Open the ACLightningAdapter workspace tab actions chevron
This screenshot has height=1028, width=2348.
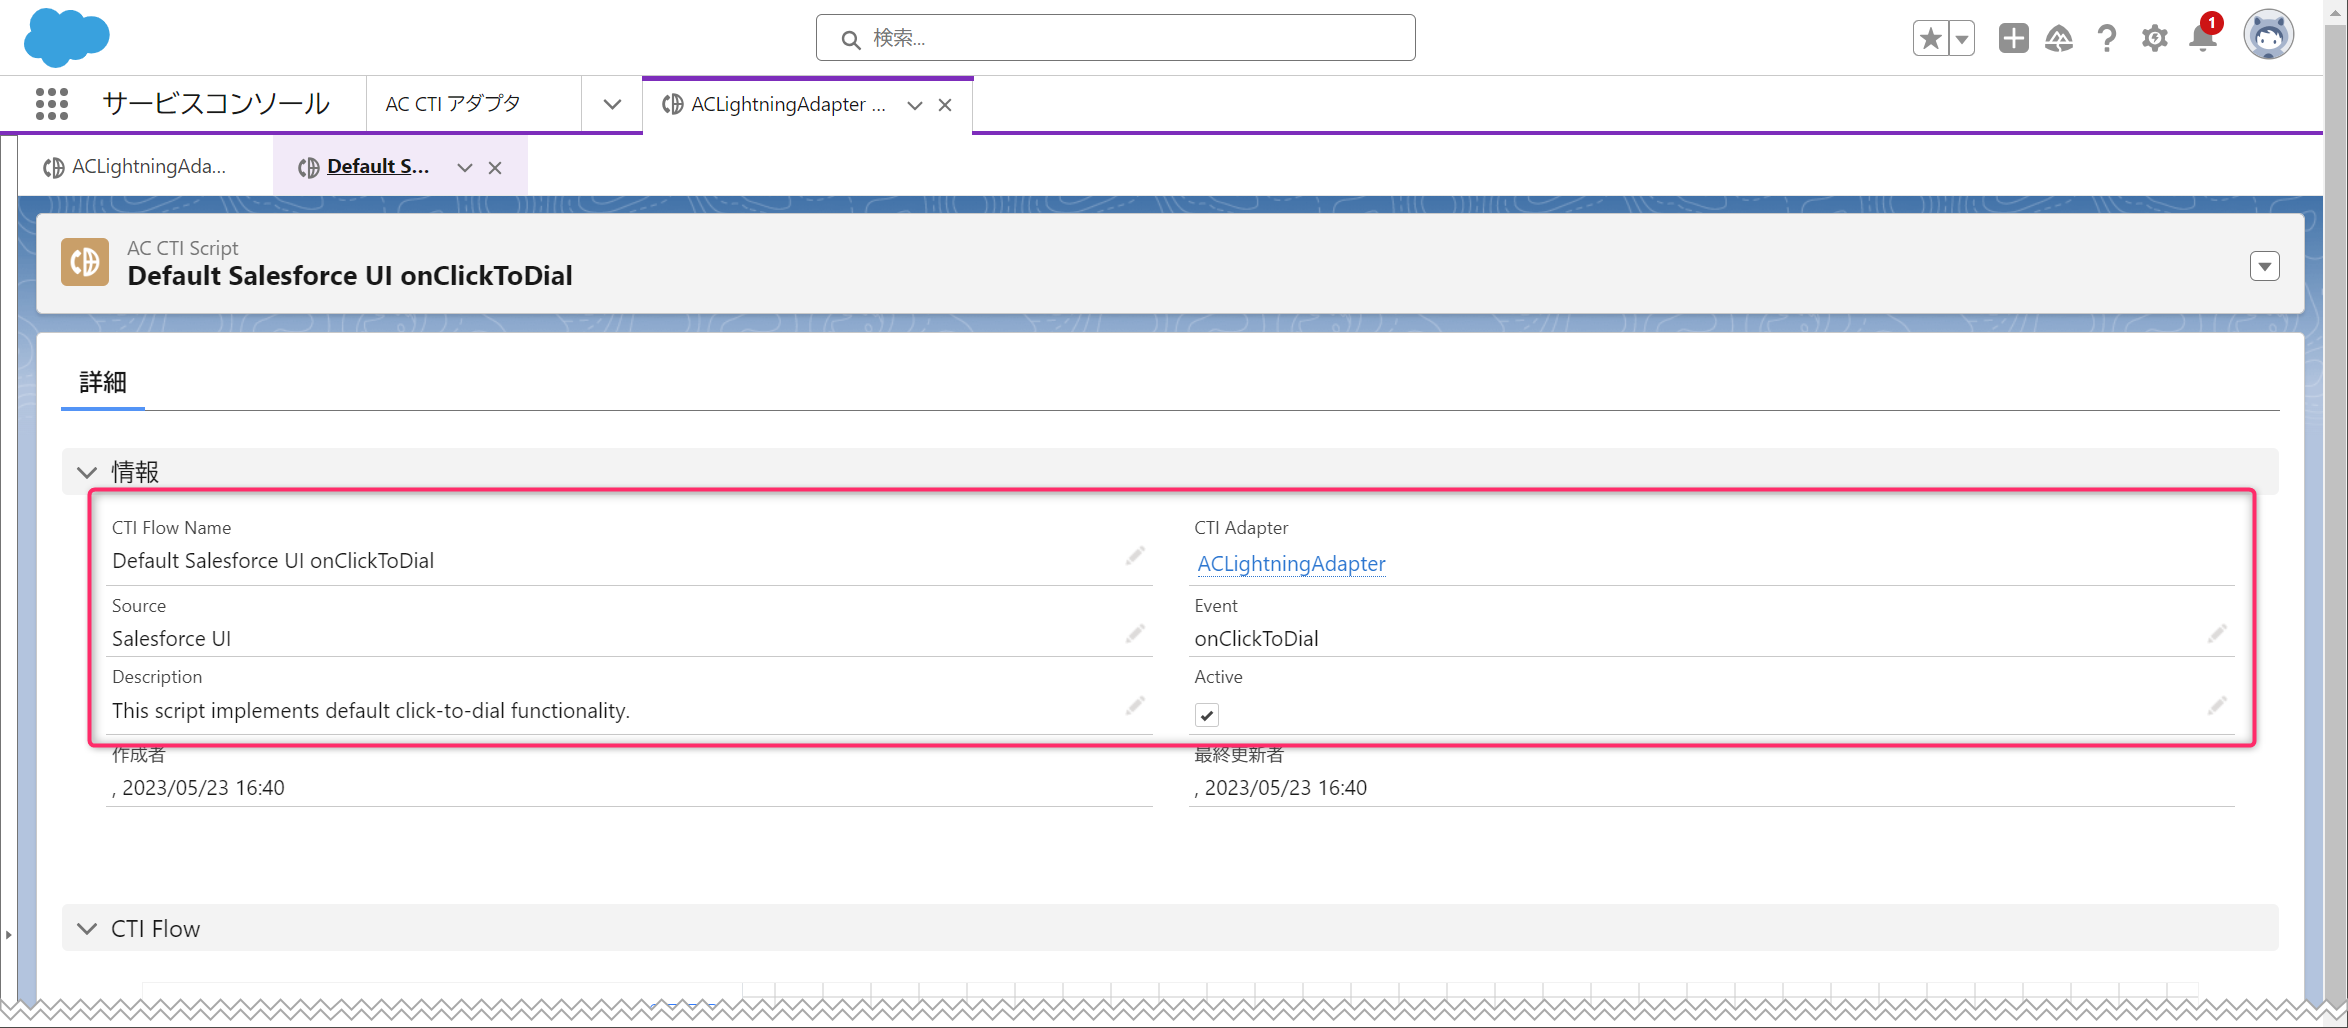[914, 105]
